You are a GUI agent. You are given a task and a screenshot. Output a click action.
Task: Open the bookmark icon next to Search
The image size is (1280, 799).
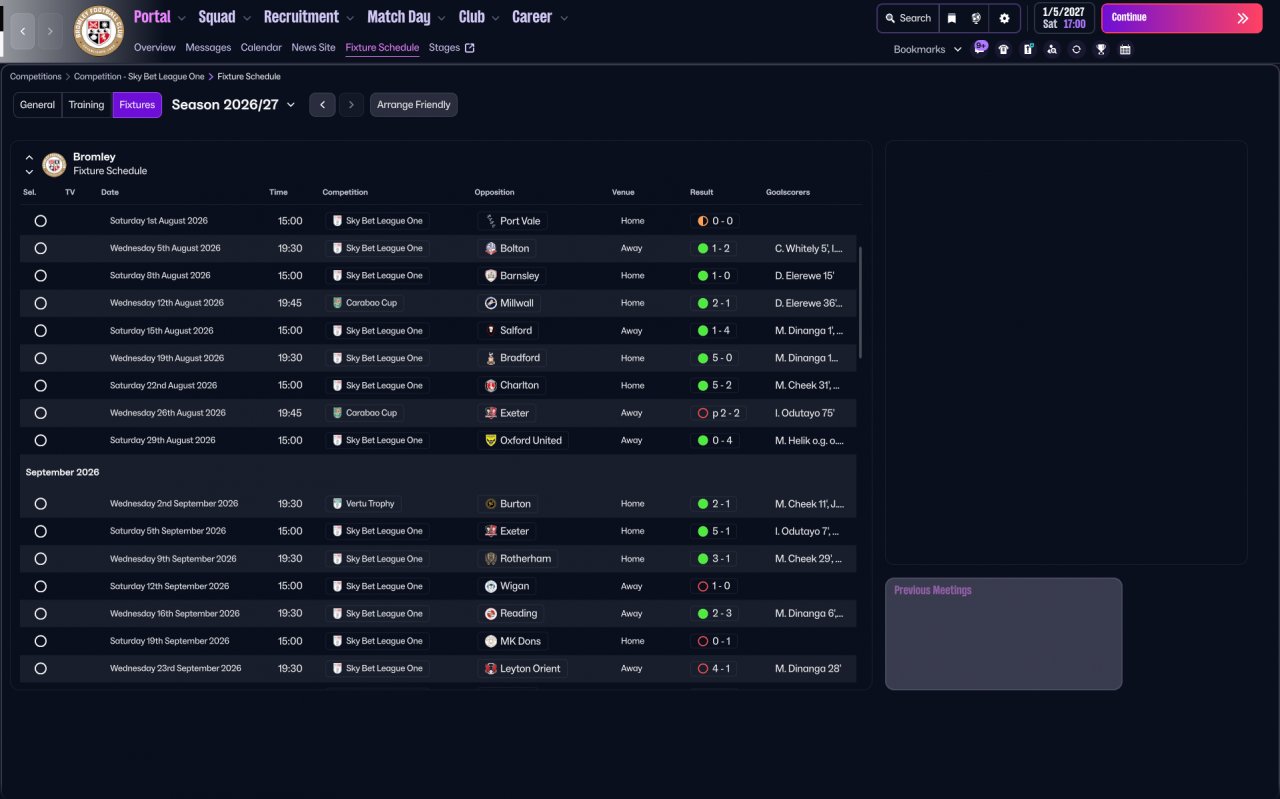pos(952,18)
